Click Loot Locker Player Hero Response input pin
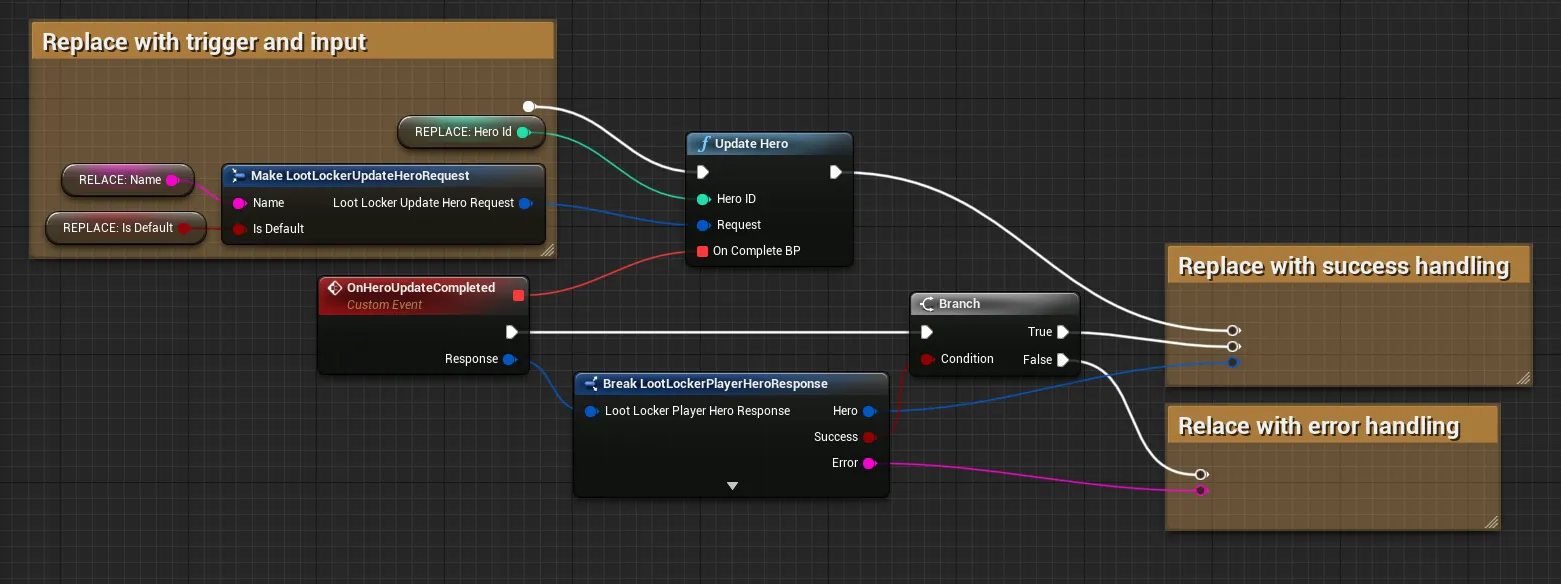The width and height of the screenshot is (1561, 584). [592, 411]
